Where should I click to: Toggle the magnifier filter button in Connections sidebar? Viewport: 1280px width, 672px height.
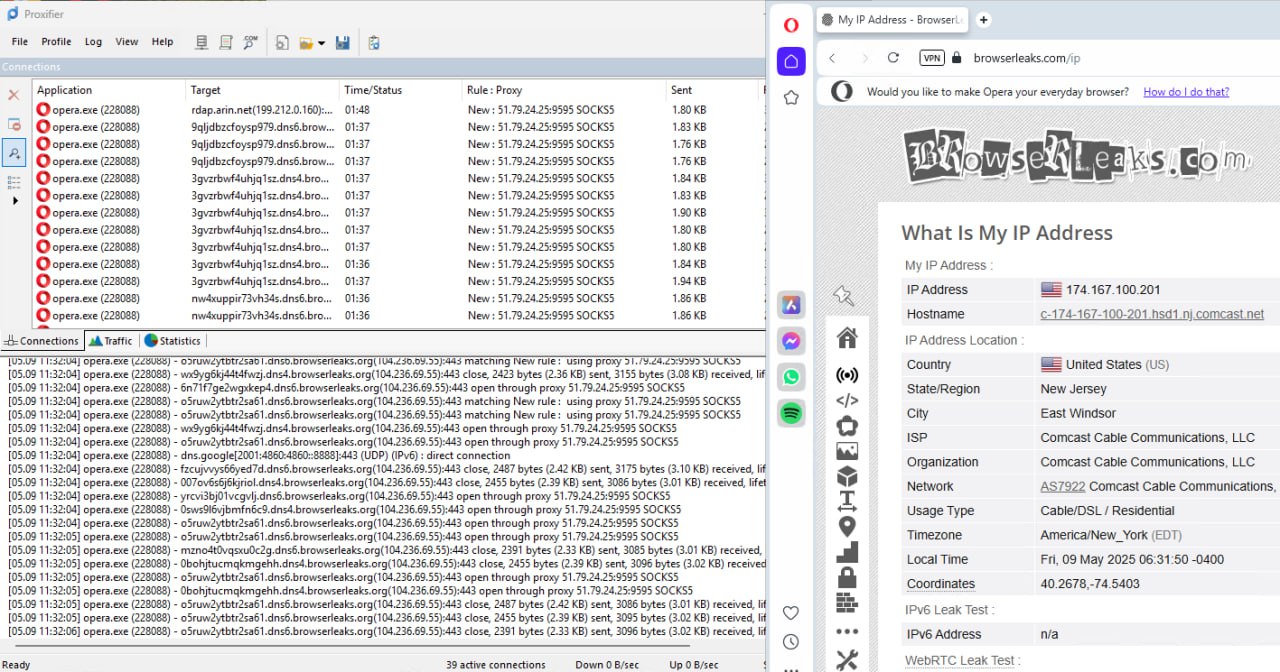click(14, 152)
